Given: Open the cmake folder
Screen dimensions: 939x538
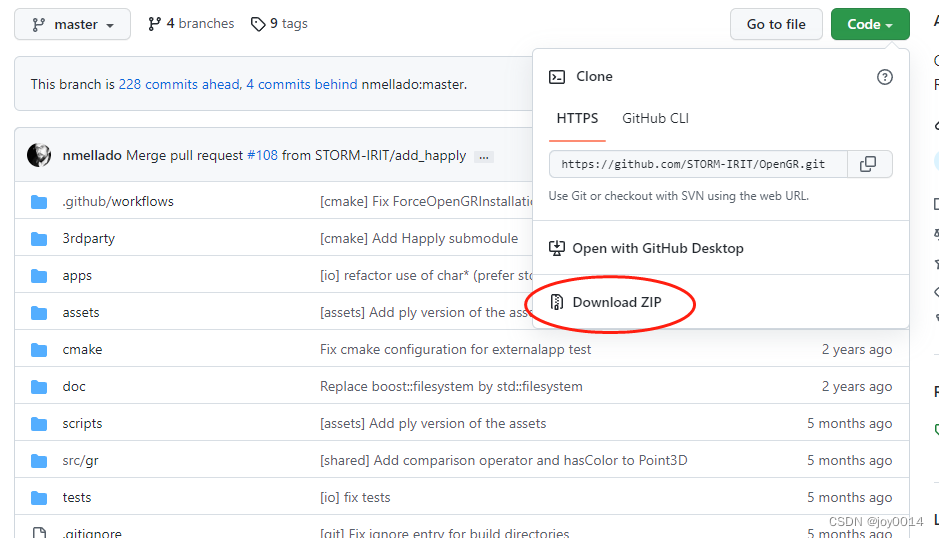Looking at the screenshot, I should [82, 349].
